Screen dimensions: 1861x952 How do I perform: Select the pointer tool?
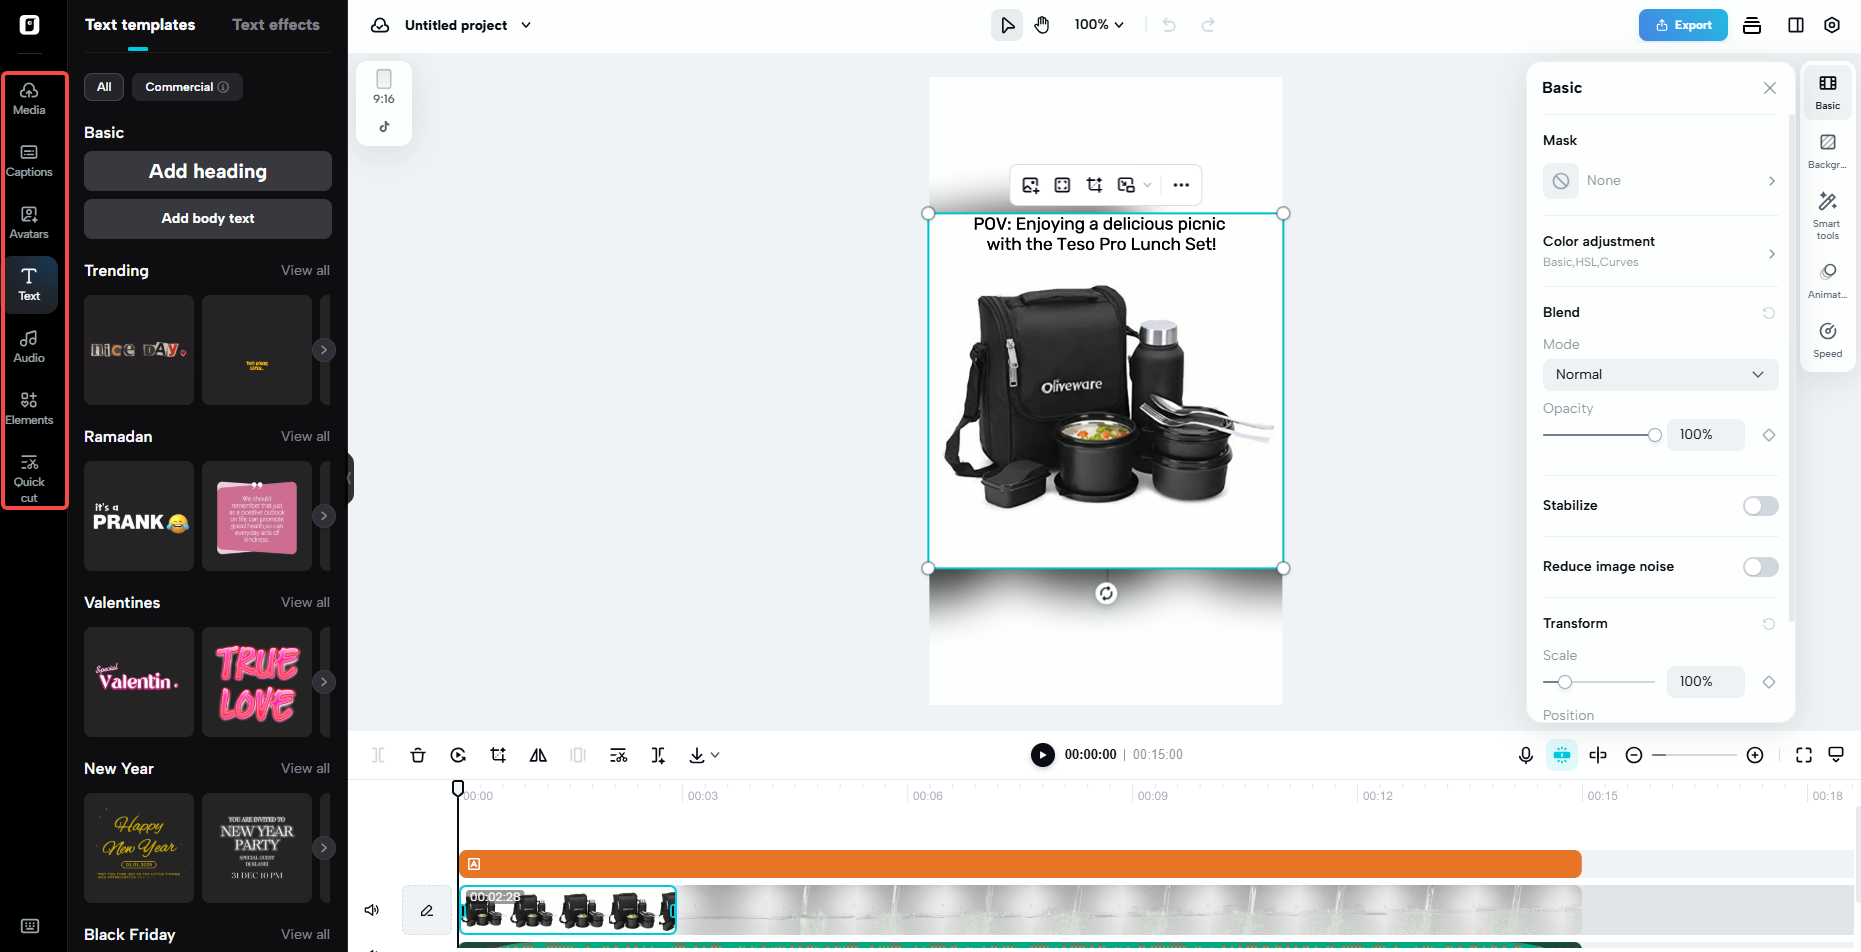[1007, 25]
